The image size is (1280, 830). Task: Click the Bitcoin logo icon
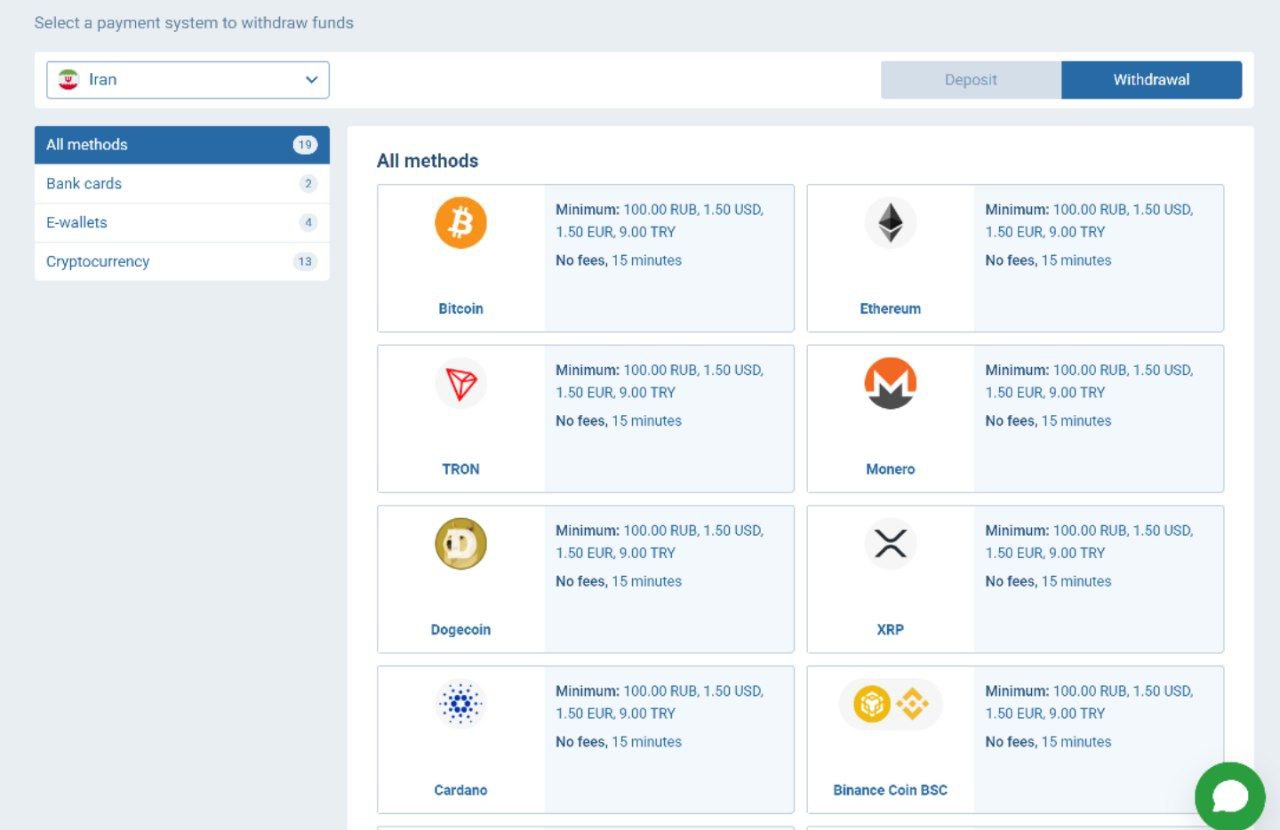click(460, 222)
